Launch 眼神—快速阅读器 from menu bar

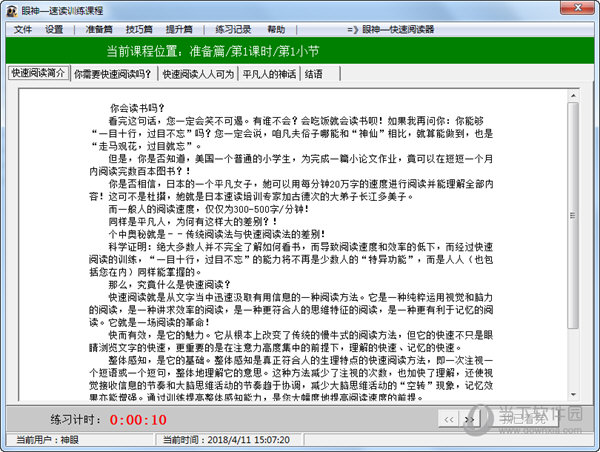tap(391, 29)
